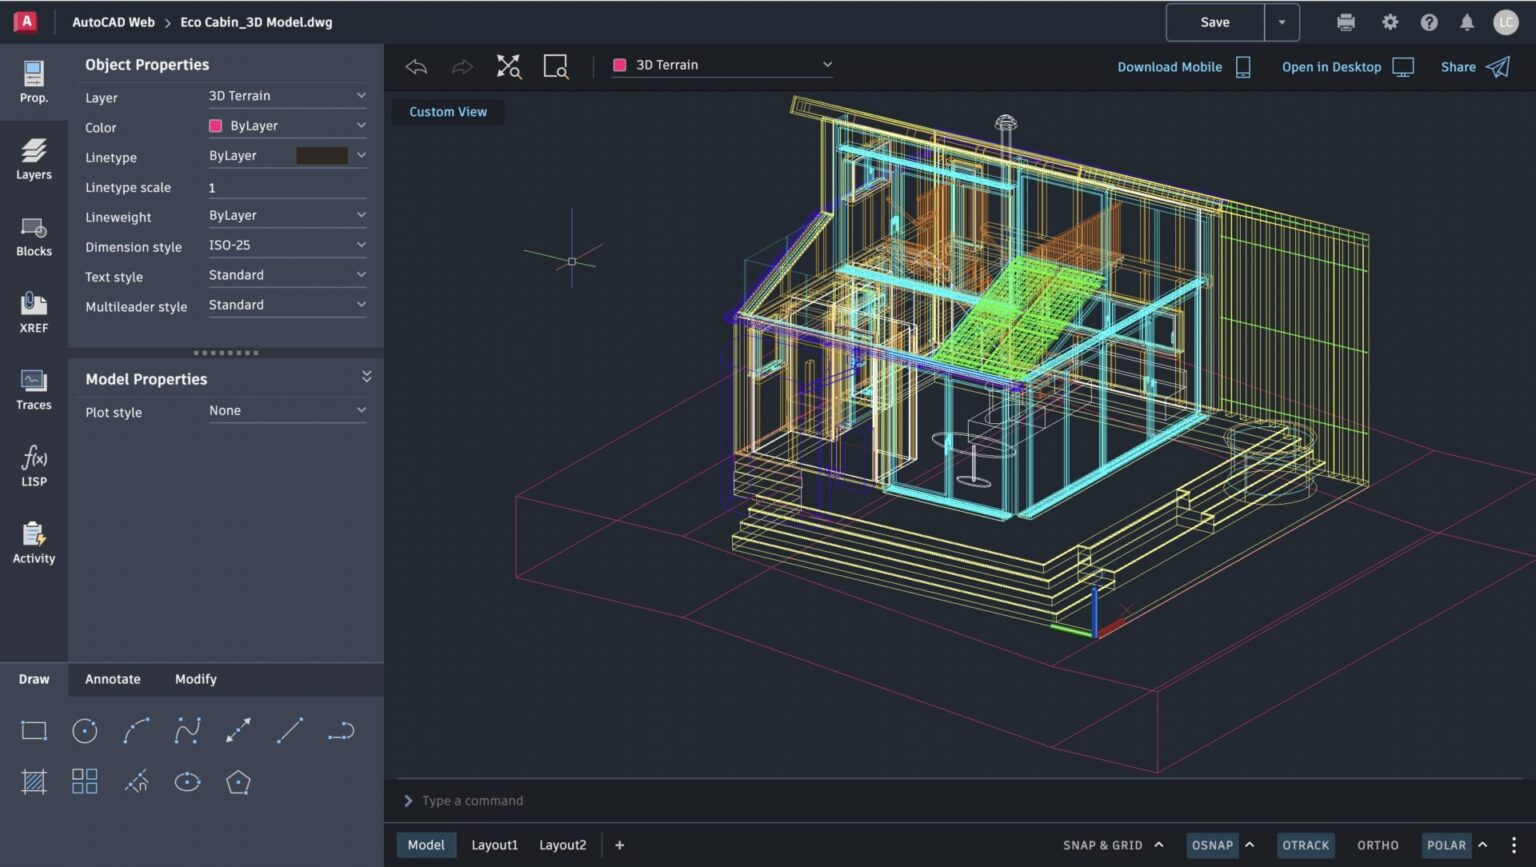This screenshot has width=1536, height=867.
Task: Click the Save button
Action: [x=1214, y=22]
